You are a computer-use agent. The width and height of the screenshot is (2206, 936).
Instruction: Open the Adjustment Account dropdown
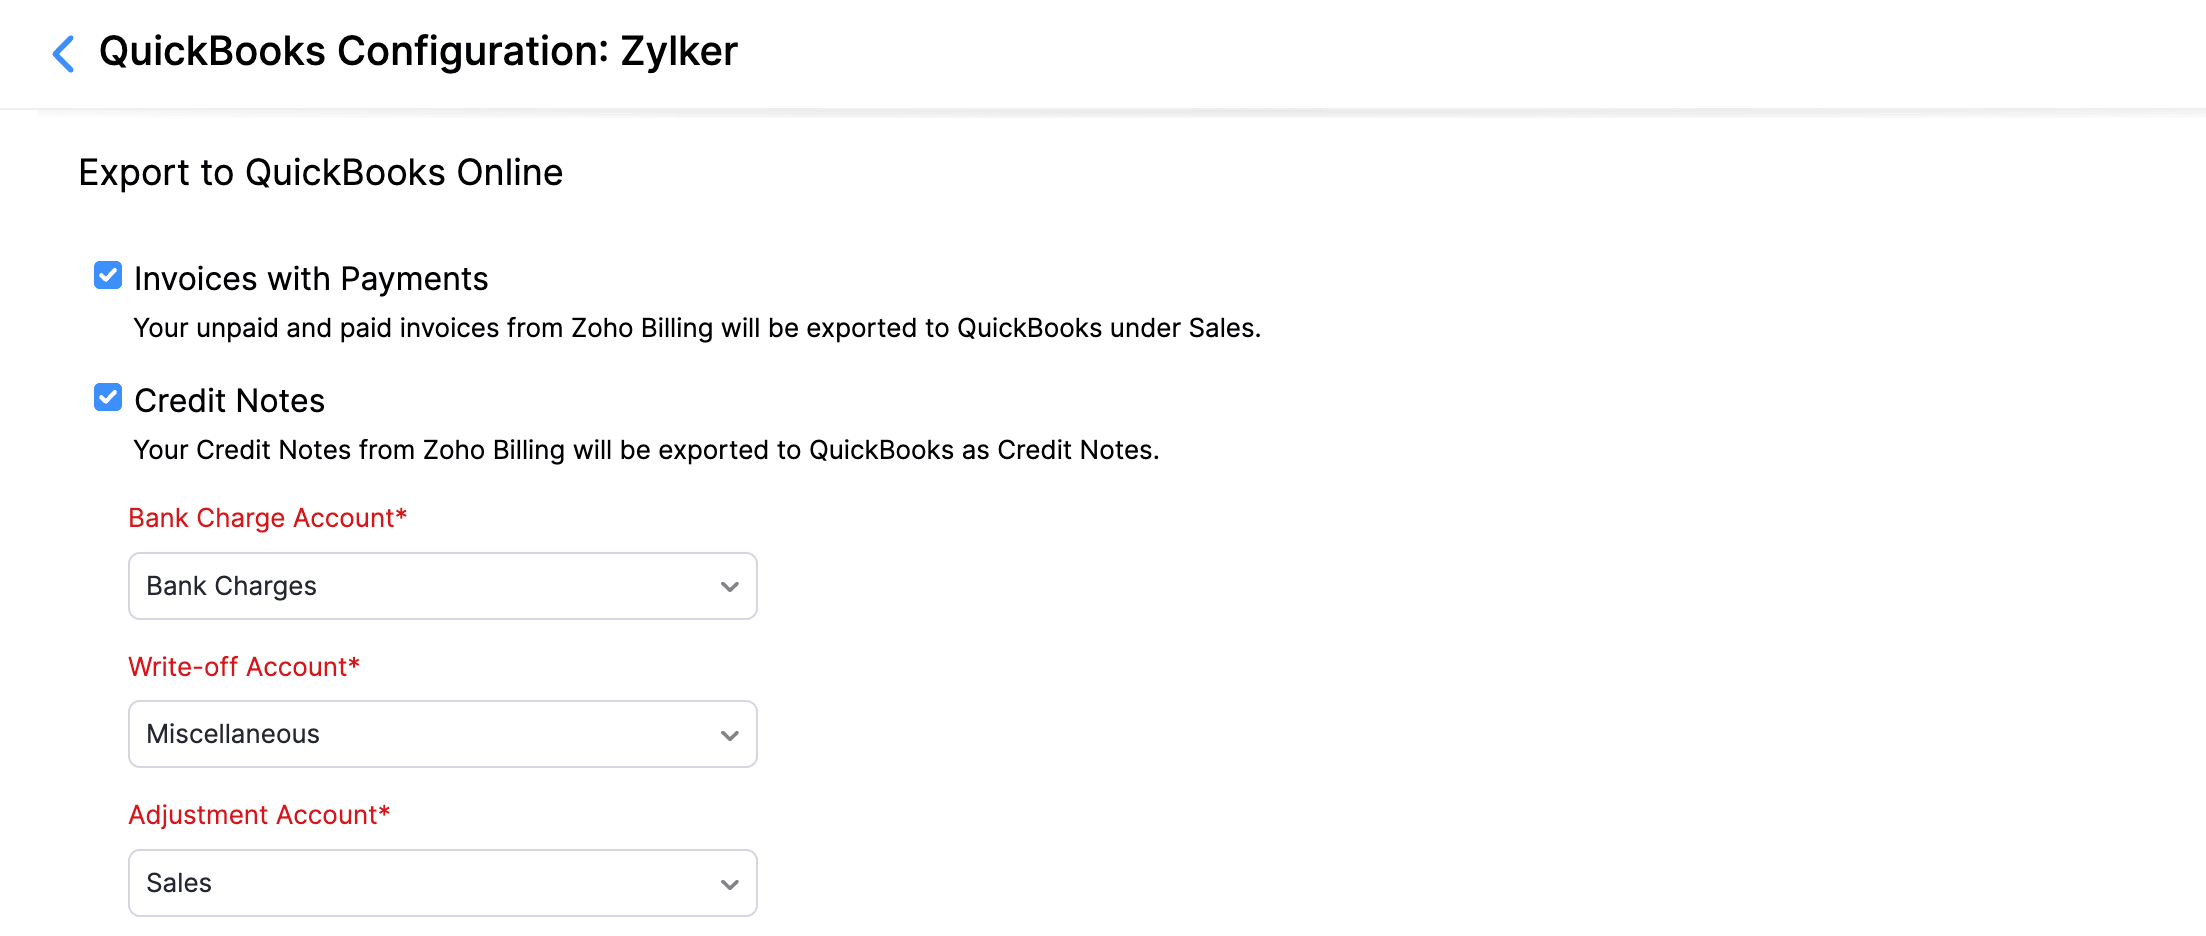(442, 882)
